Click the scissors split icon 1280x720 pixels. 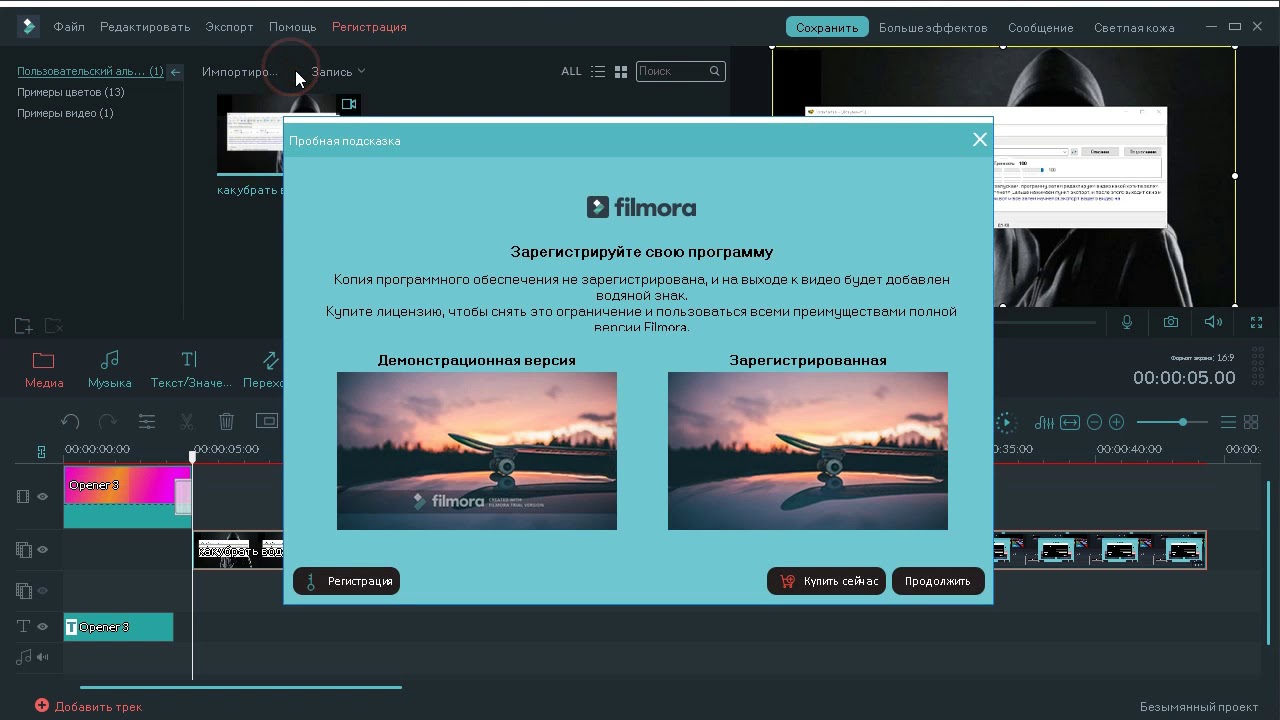[187, 422]
